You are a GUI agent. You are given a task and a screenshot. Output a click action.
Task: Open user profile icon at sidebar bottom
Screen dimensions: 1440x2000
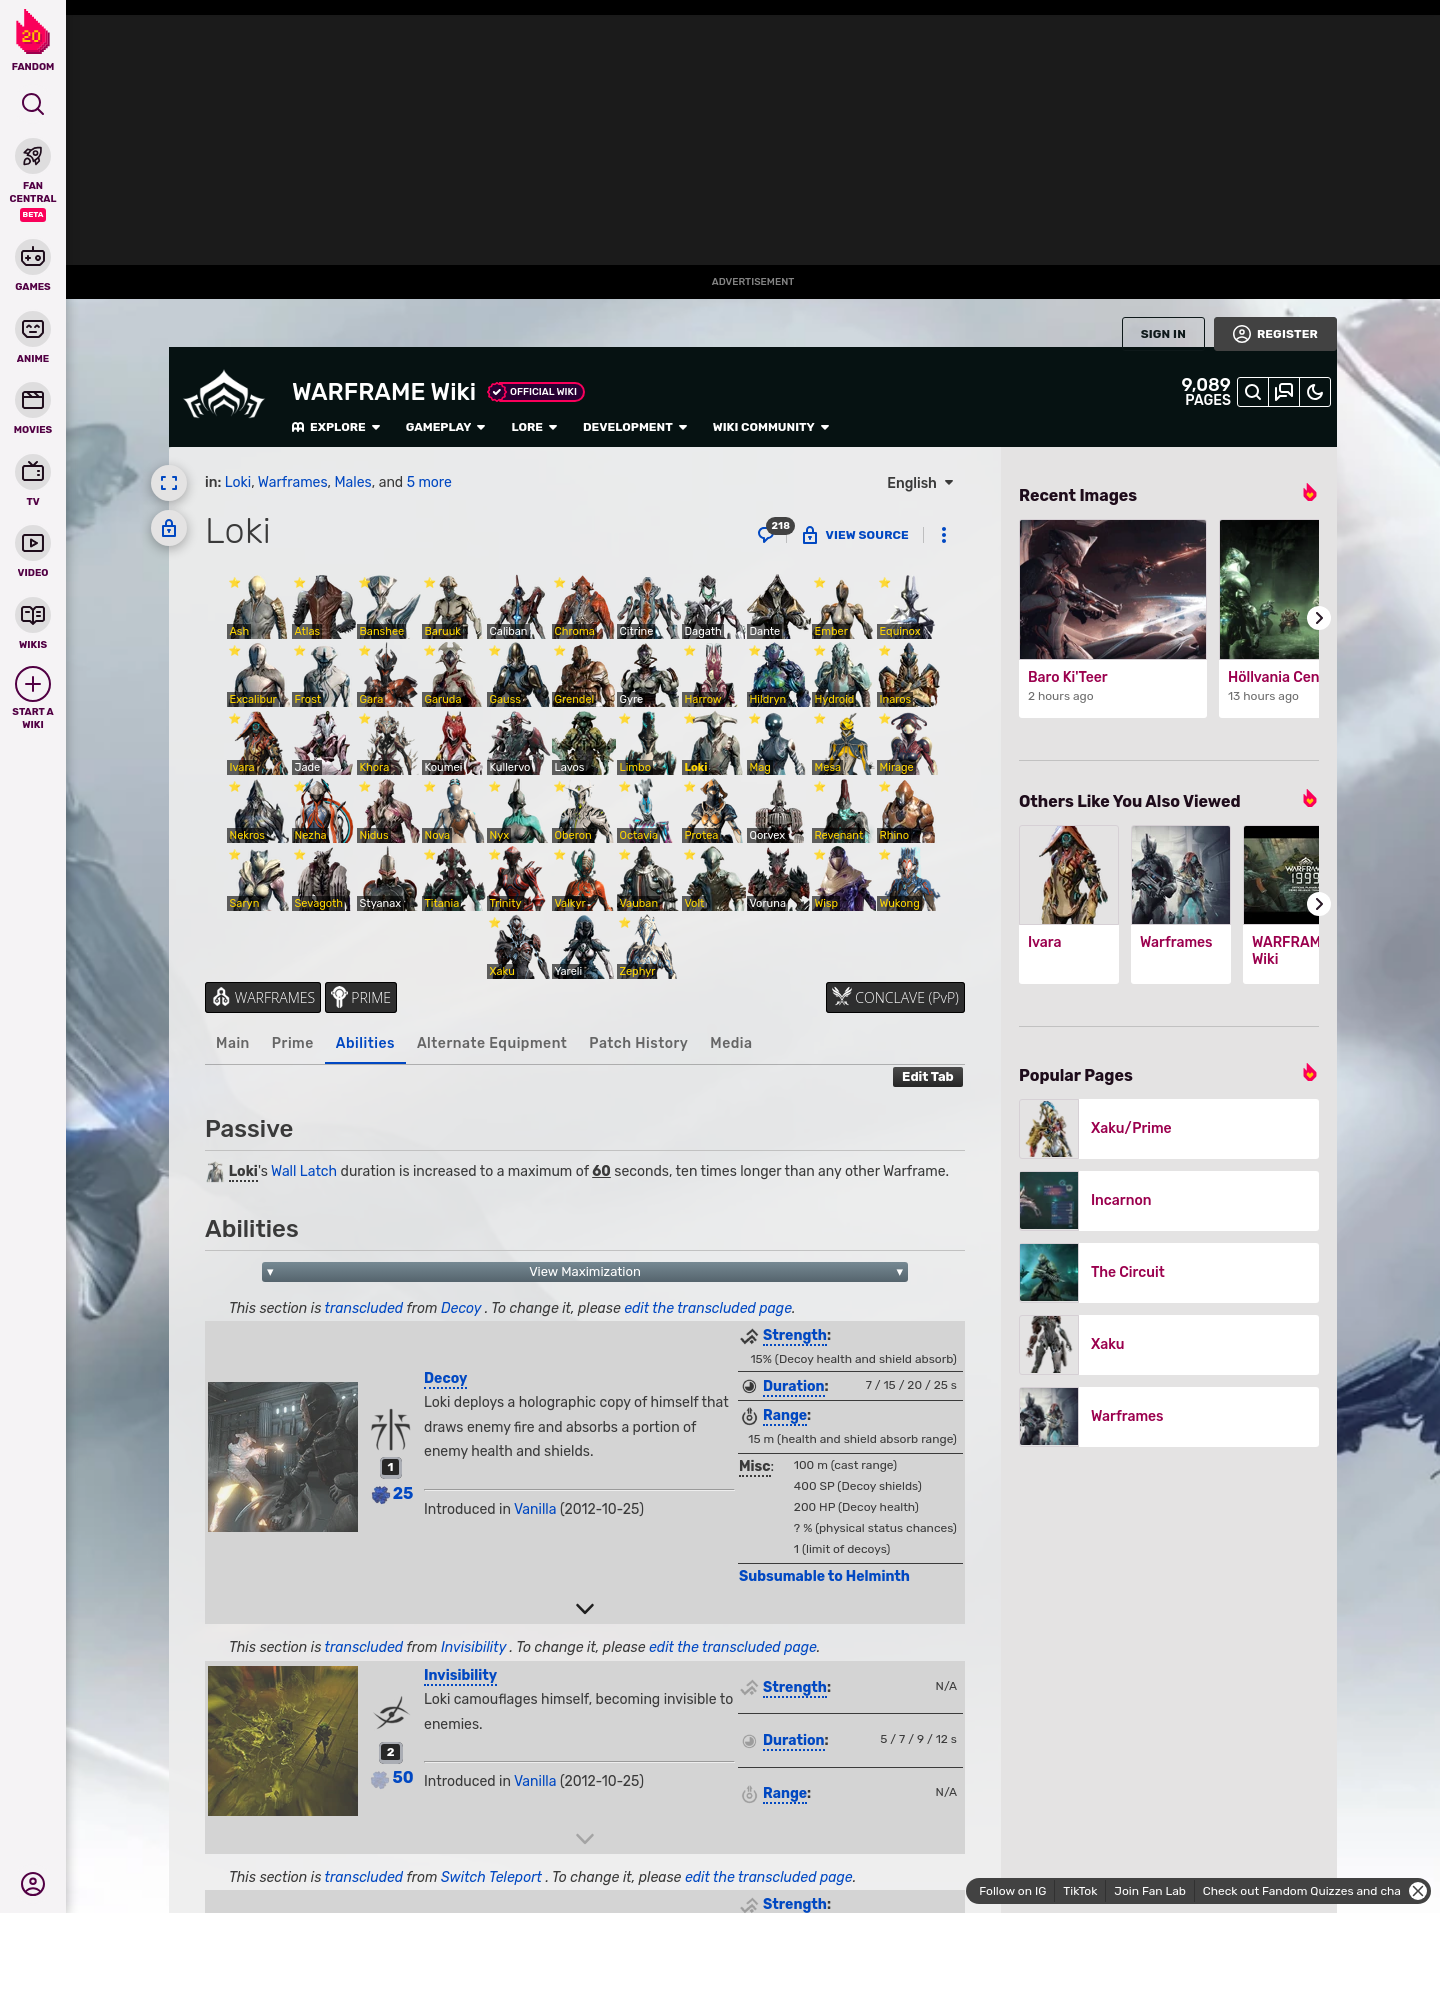pyautogui.click(x=33, y=1884)
